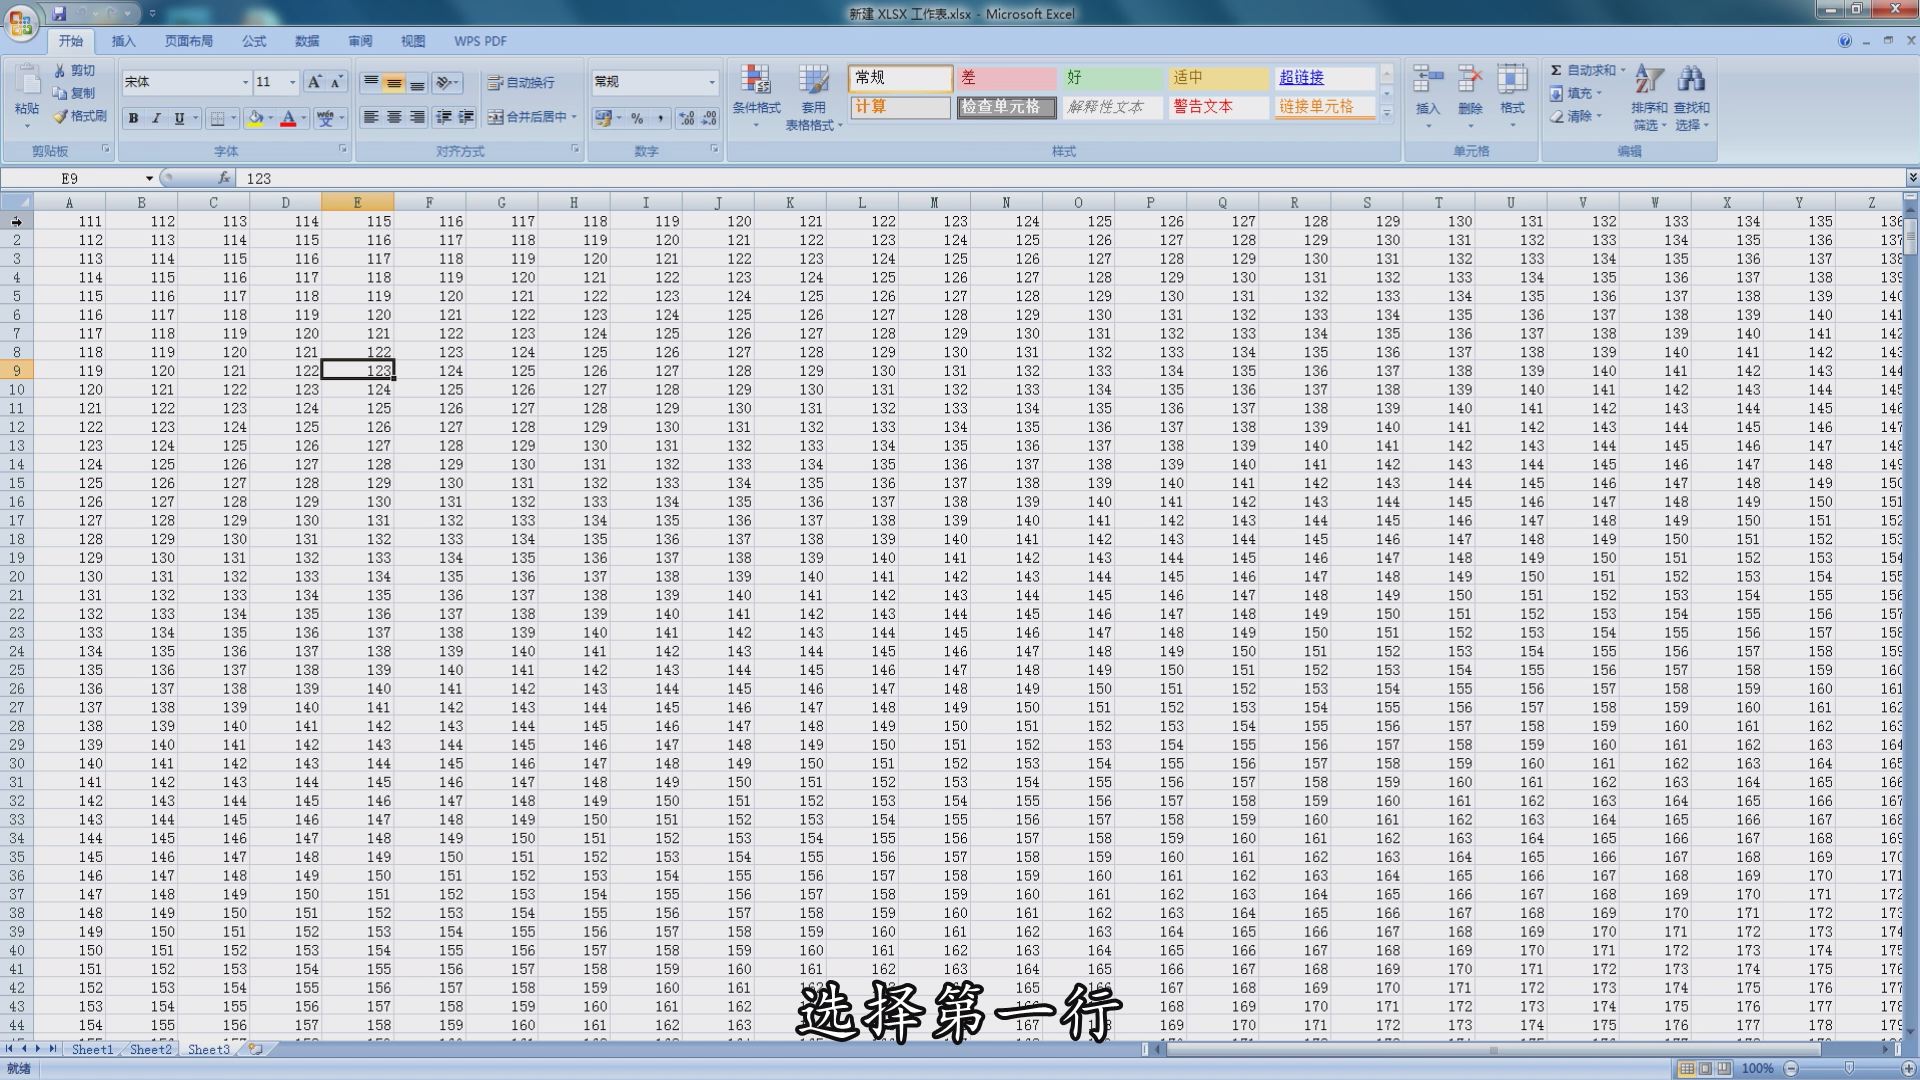1920x1080 pixels.
Task: Open the font name 宋体 dropdown
Action: 245,82
